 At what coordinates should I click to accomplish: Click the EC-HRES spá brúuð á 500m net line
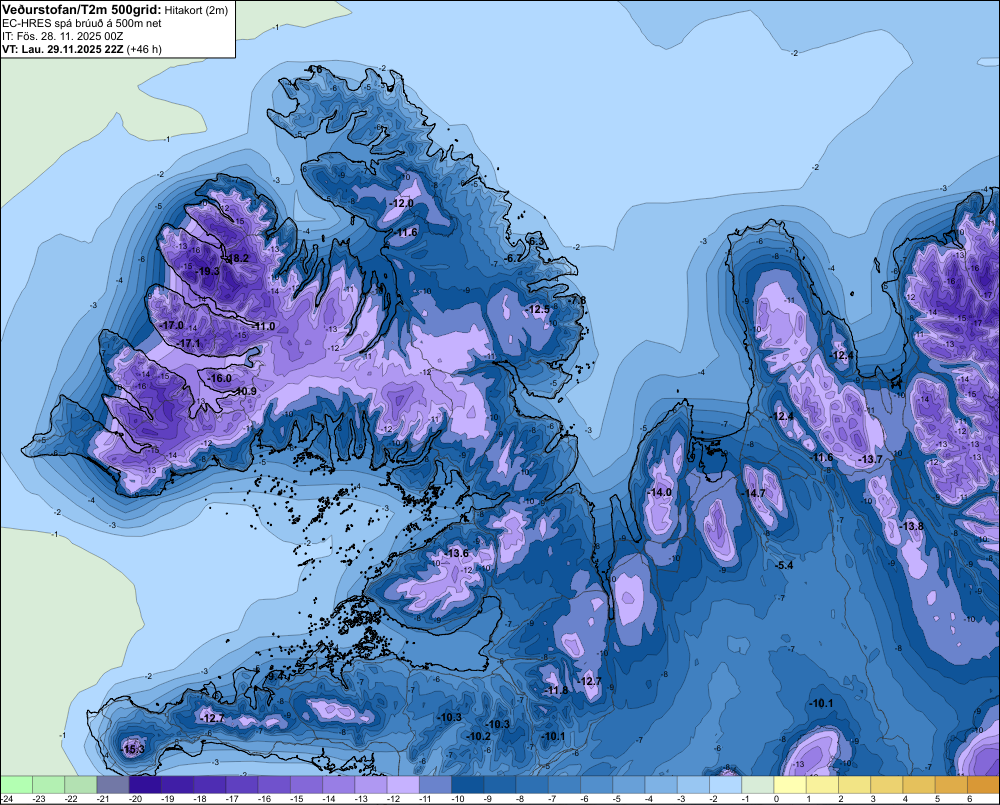[x=82, y=23]
